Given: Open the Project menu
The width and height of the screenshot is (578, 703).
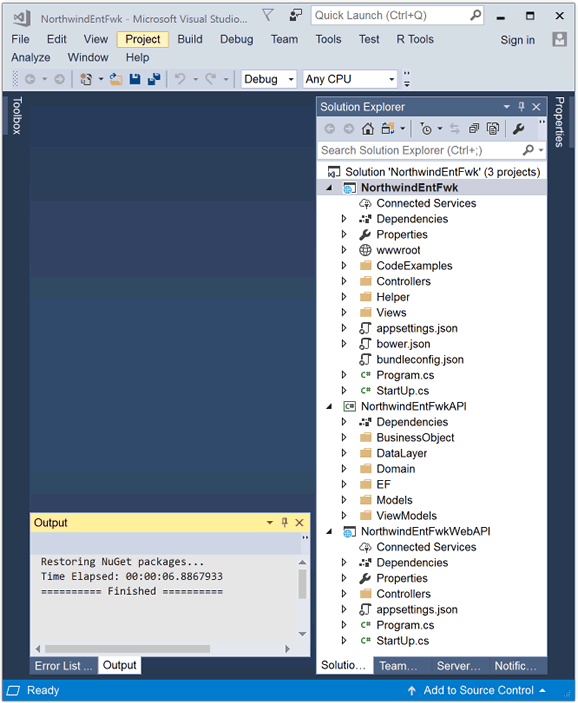Looking at the screenshot, I should tap(143, 39).
